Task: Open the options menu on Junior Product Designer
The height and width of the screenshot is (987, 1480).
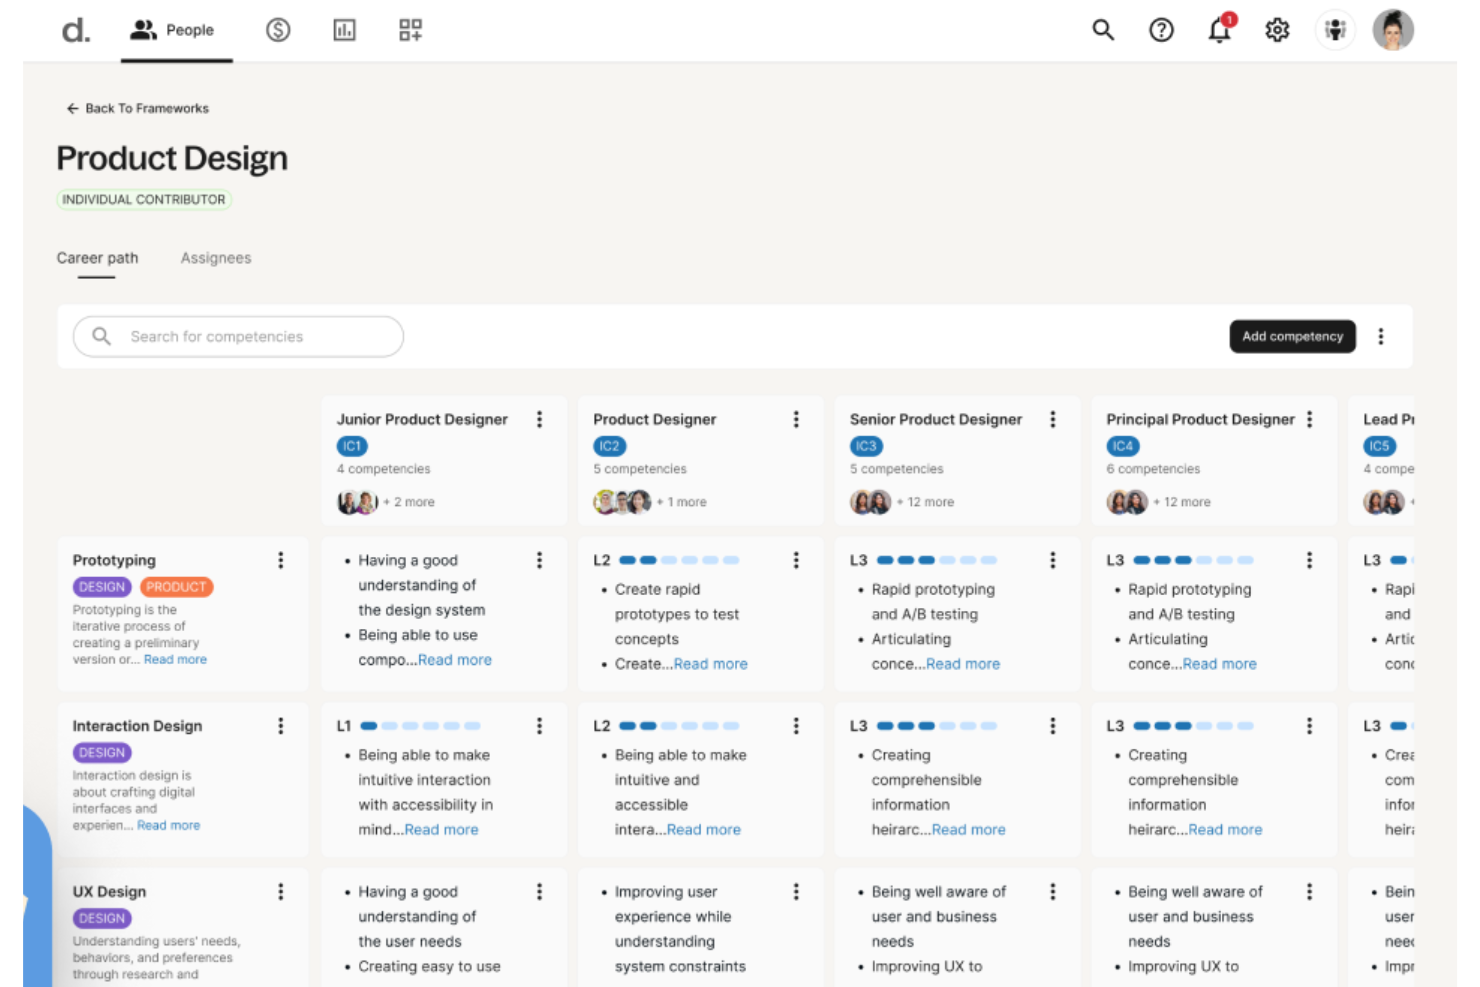Action: click(x=539, y=419)
